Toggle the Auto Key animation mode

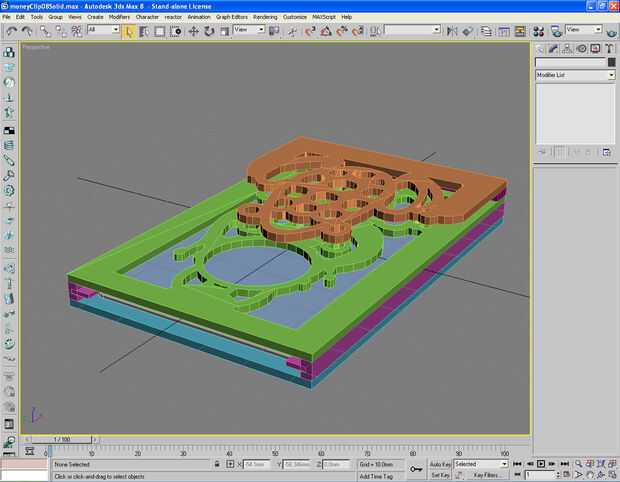440,464
